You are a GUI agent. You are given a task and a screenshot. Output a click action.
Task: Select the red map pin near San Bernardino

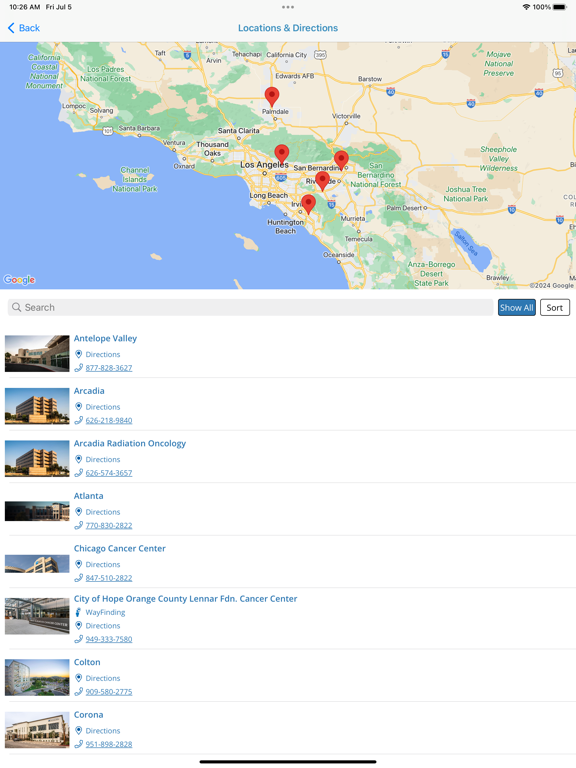coord(341,160)
